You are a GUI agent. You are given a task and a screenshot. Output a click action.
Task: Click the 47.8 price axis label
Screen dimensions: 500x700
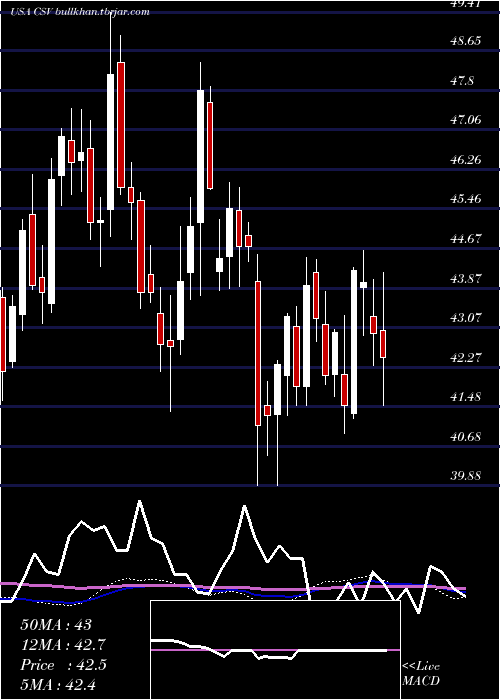point(463,80)
